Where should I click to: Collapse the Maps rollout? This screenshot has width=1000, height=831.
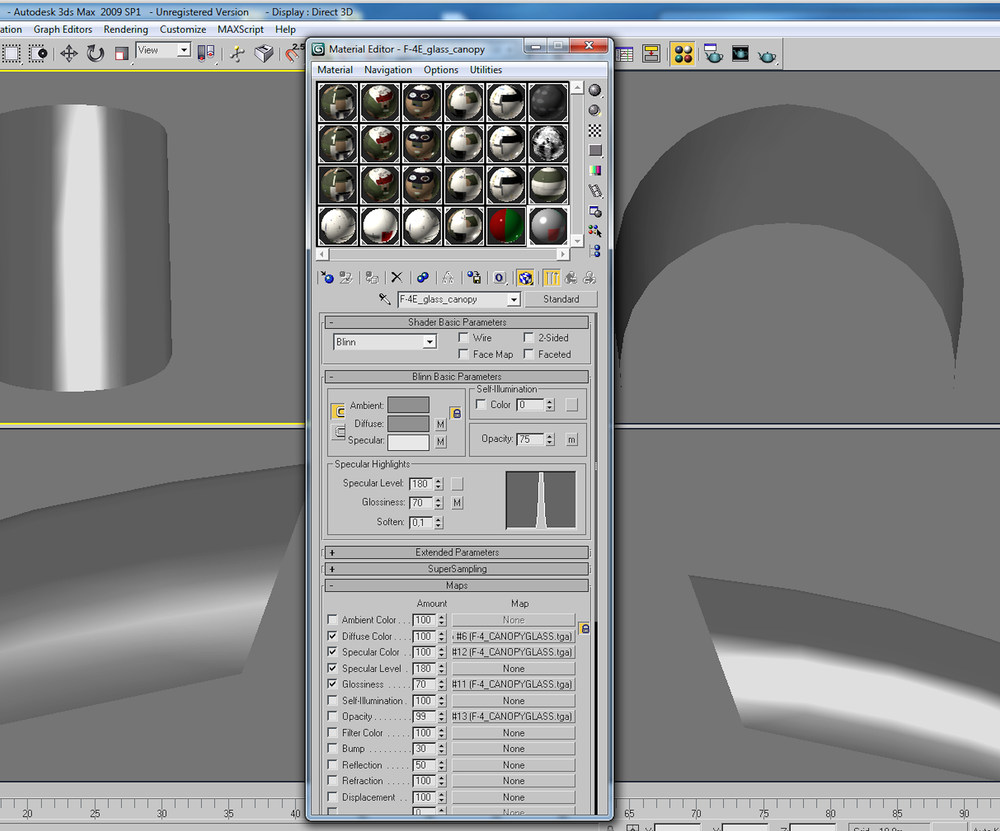pyautogui.click(x=457, y=585)
